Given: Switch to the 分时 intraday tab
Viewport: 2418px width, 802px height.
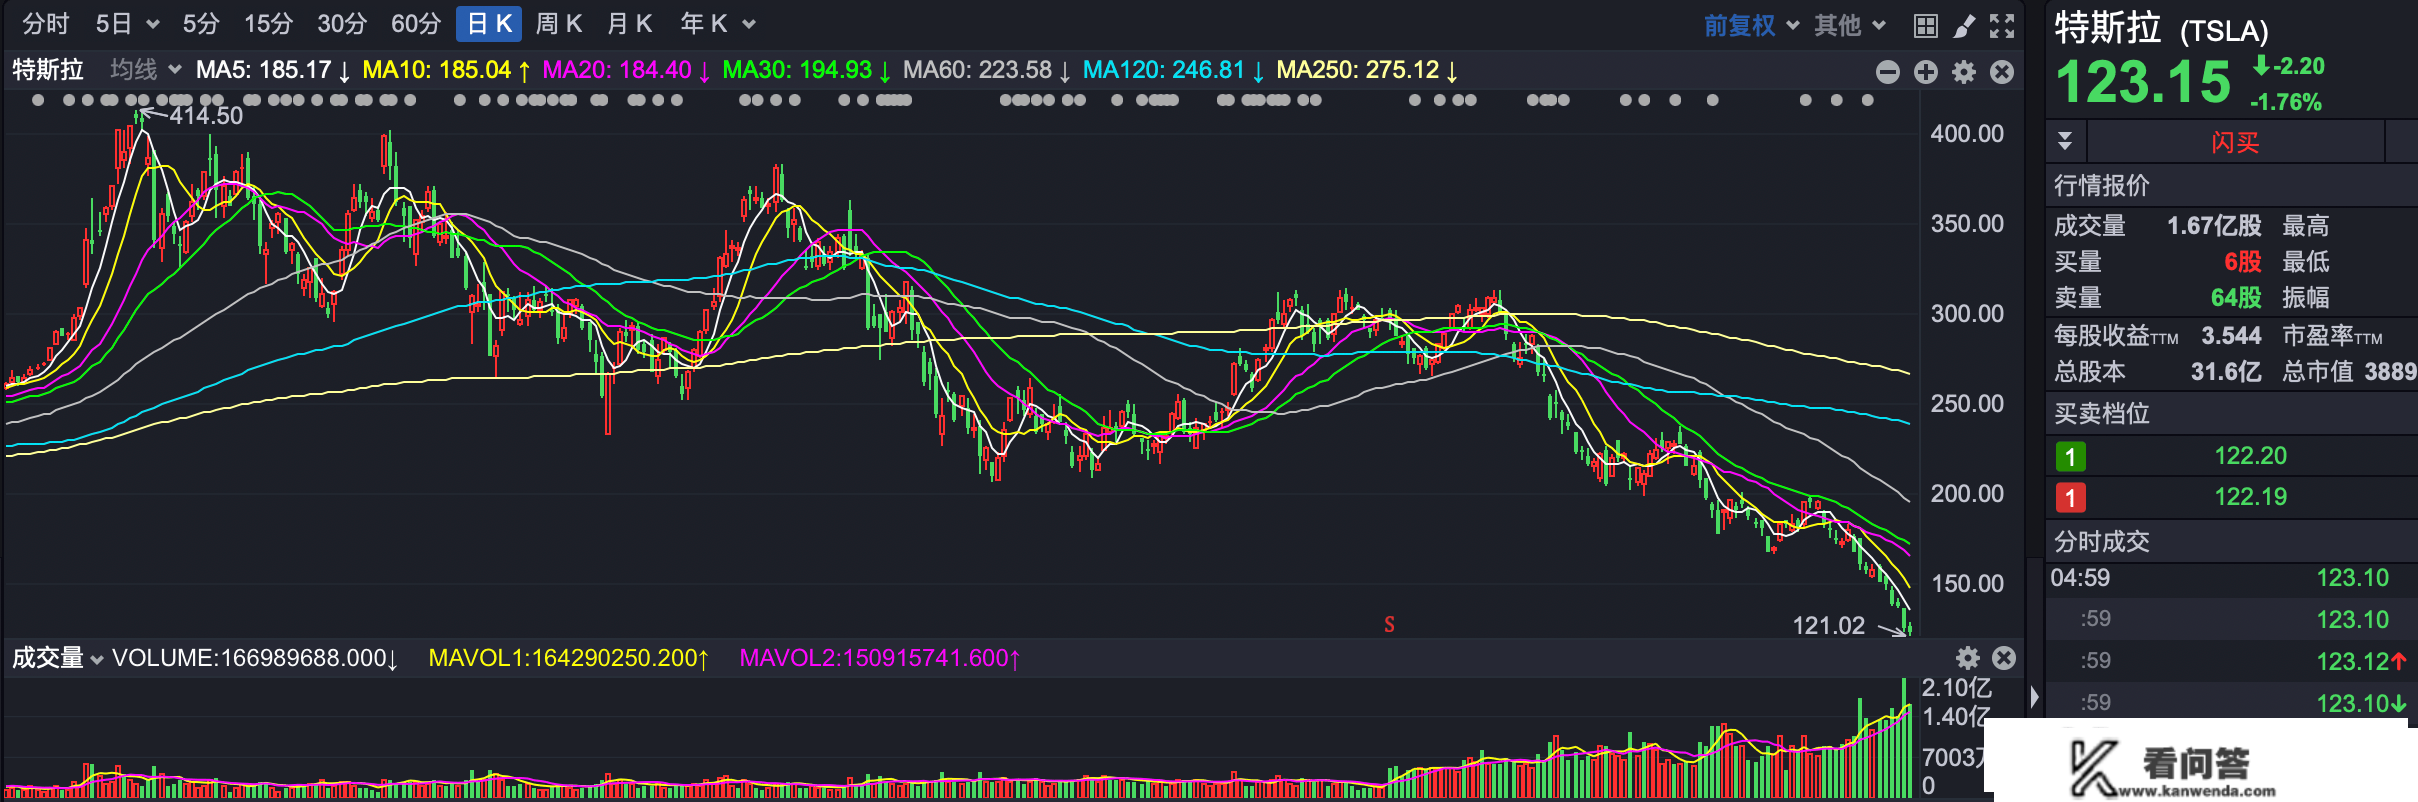Looking at the screenshot, I should [x=46, y=24].
